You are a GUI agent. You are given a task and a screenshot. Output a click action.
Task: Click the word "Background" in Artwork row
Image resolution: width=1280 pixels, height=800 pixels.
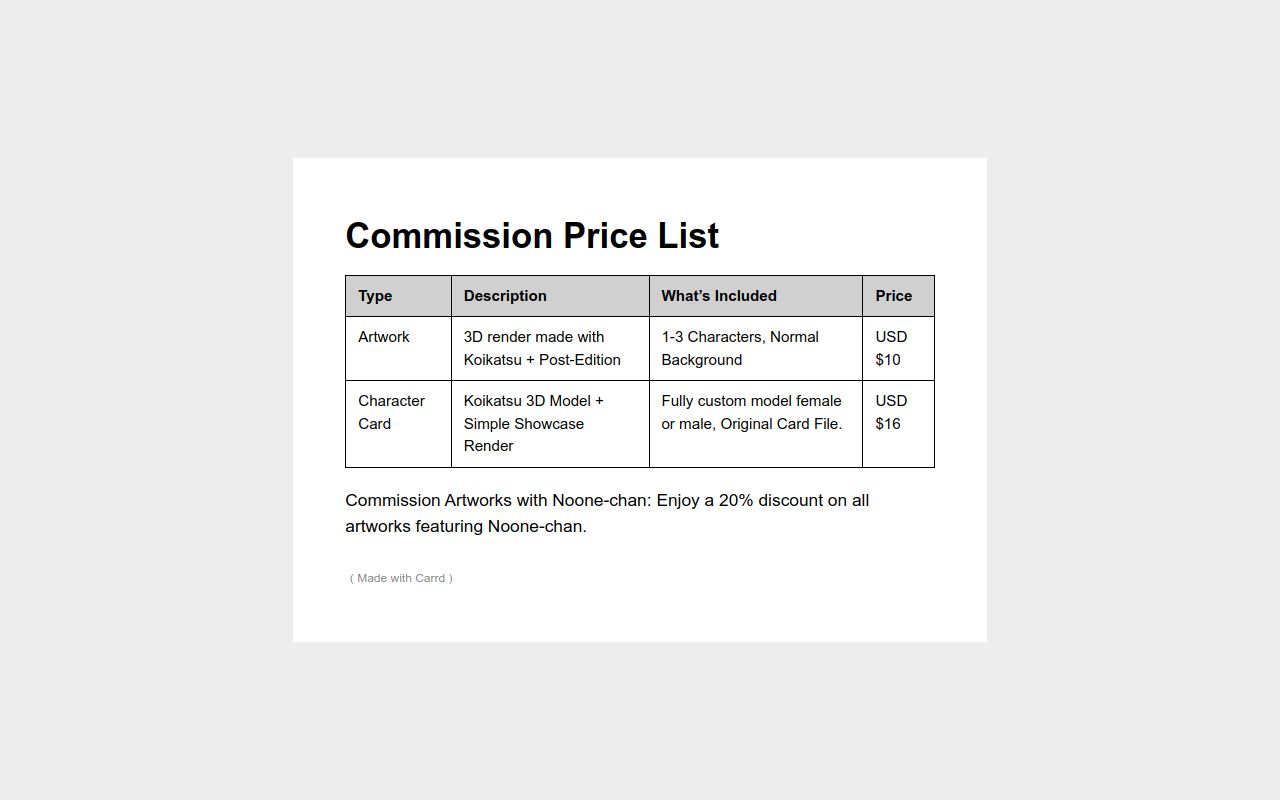(x=702, y=360)
